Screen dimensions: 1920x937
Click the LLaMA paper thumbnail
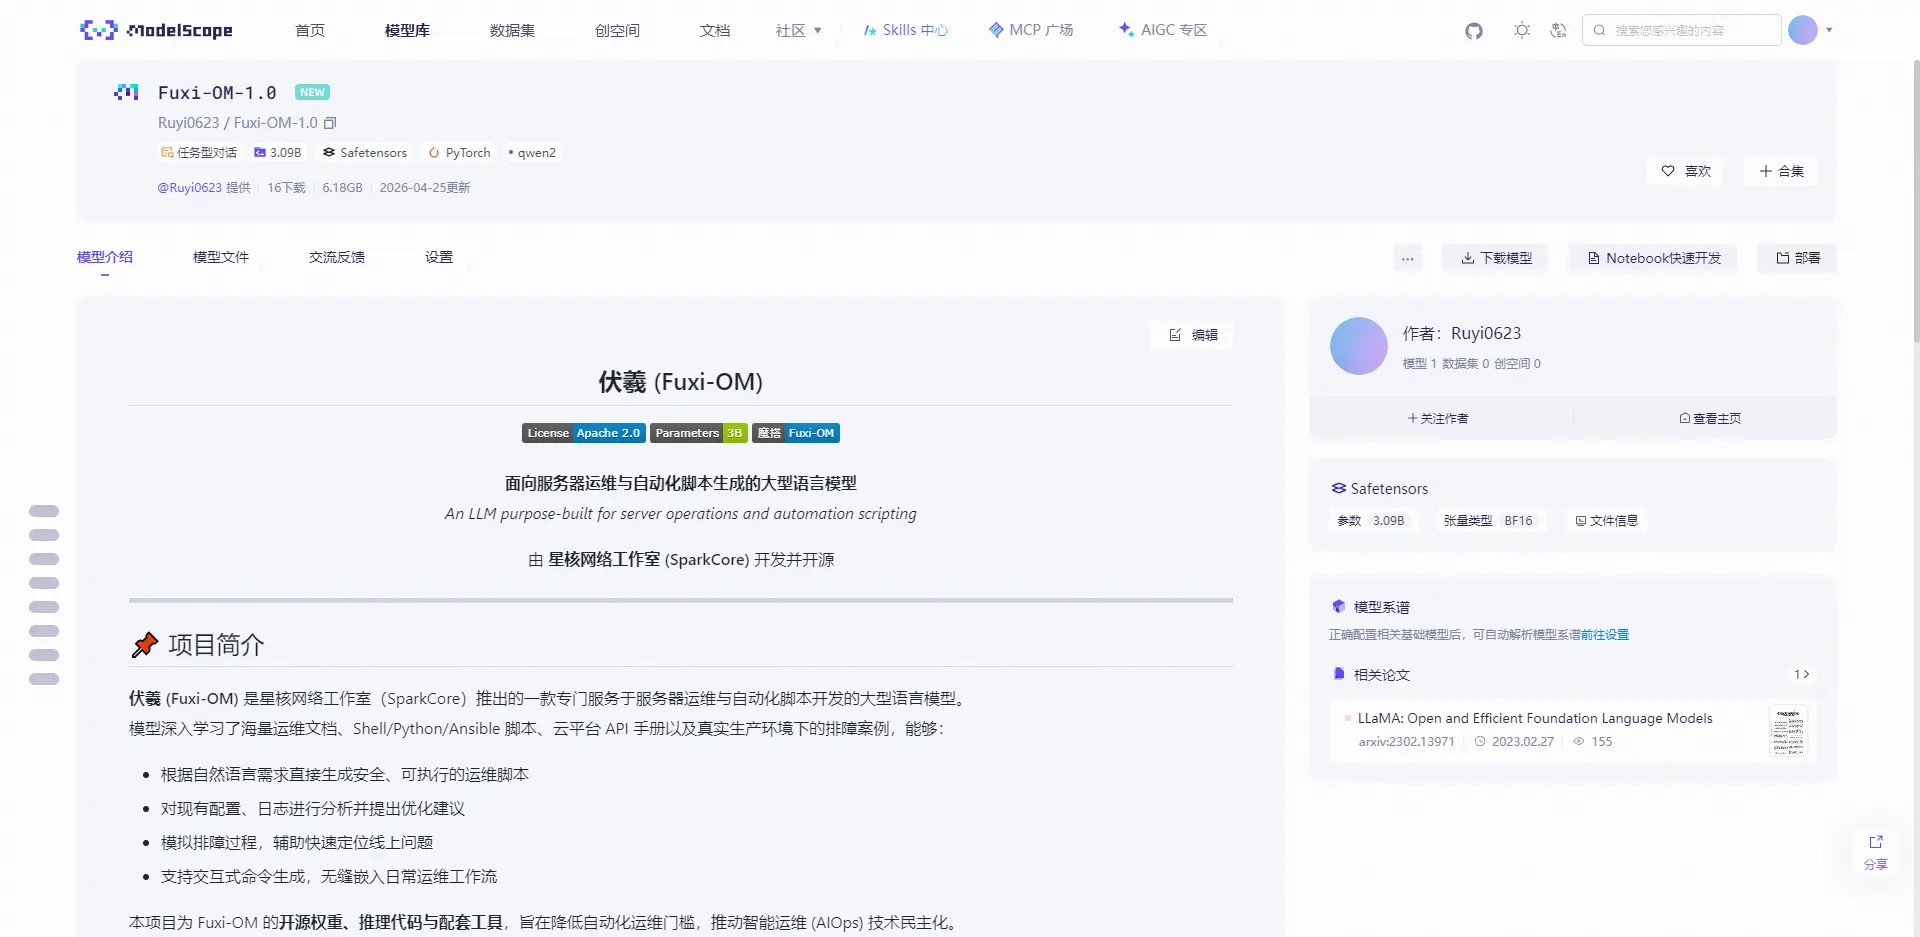[x=1788, y=730]
